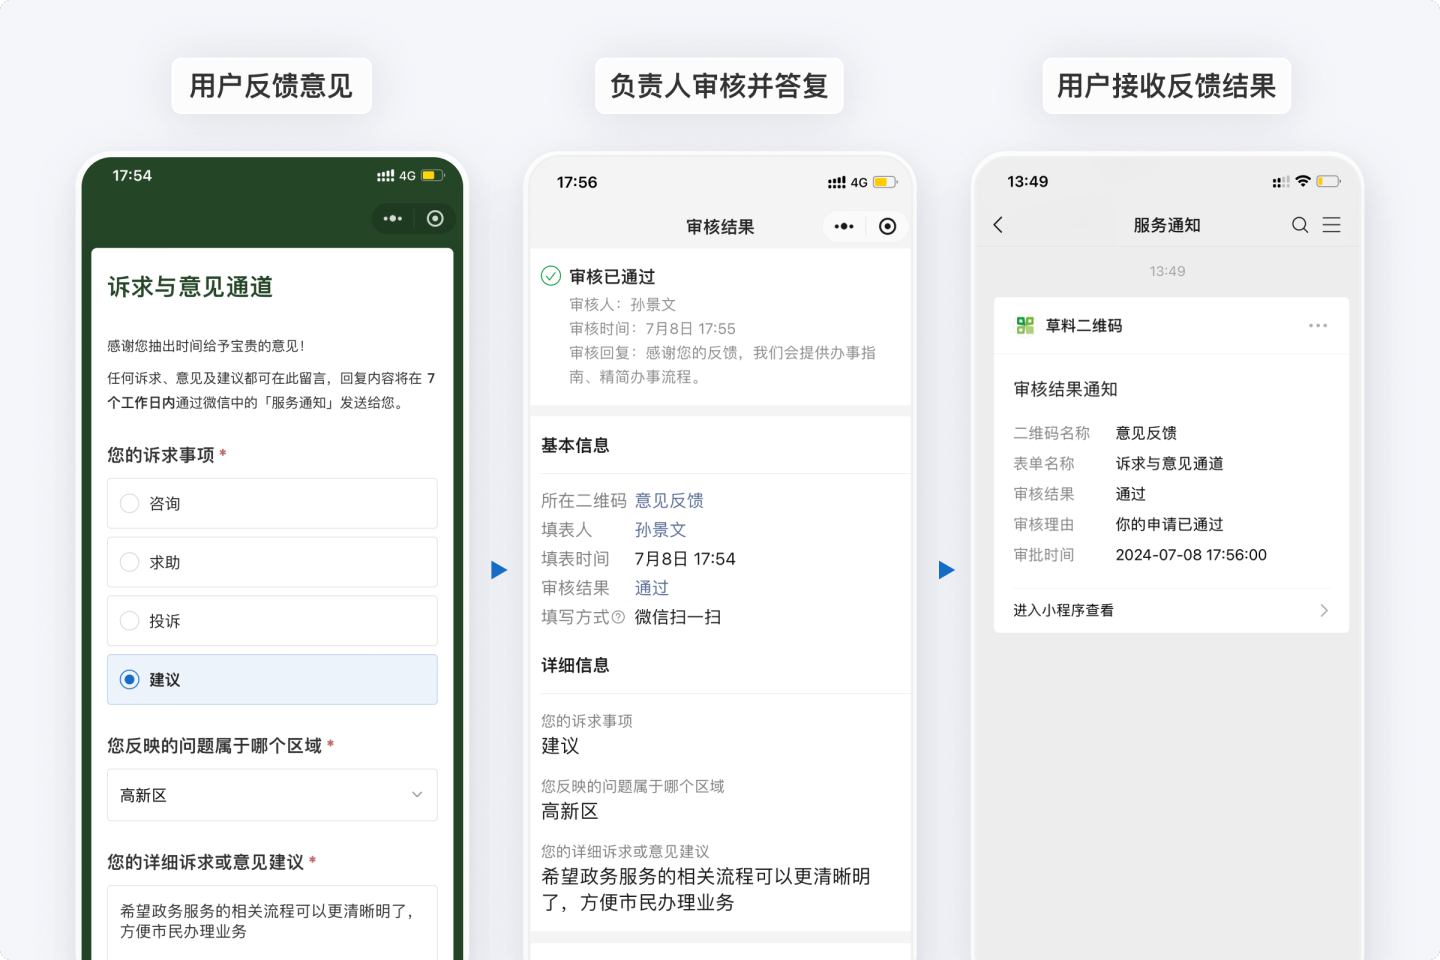Tap the help icon next to 填写方式

[618, 618]
